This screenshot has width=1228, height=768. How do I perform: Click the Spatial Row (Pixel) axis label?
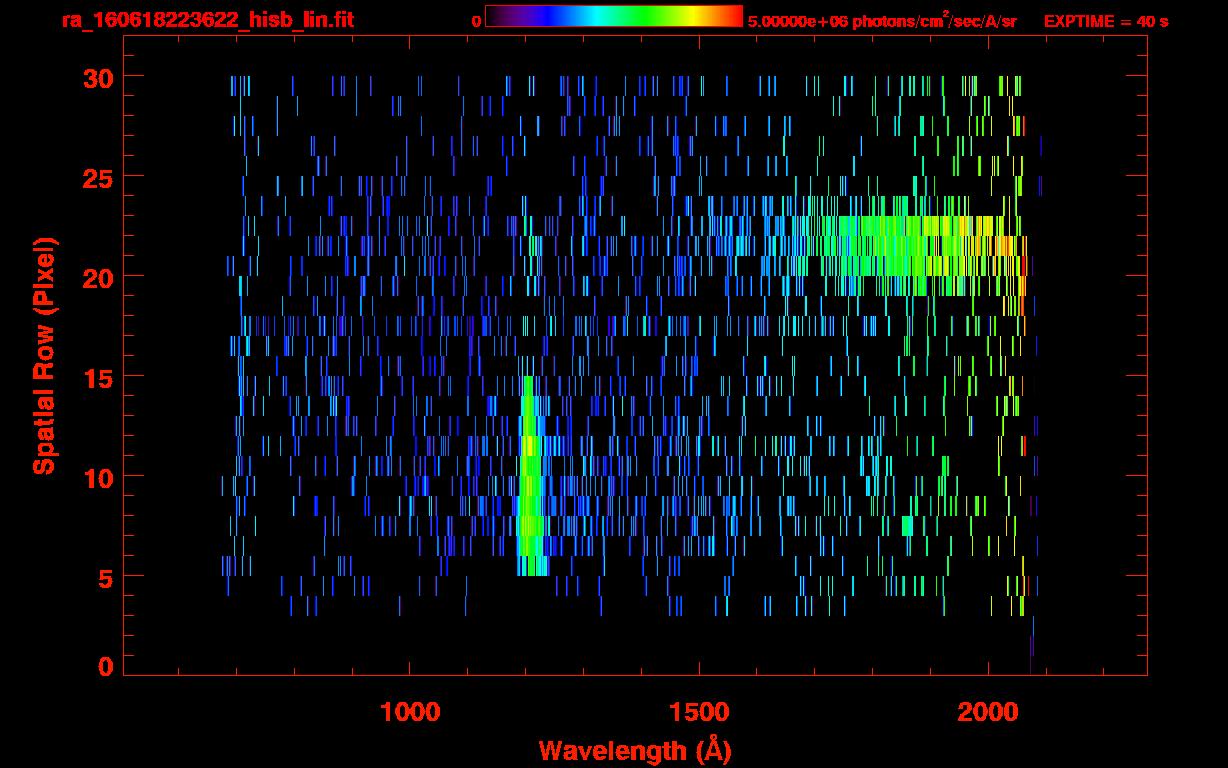(44, 355)
